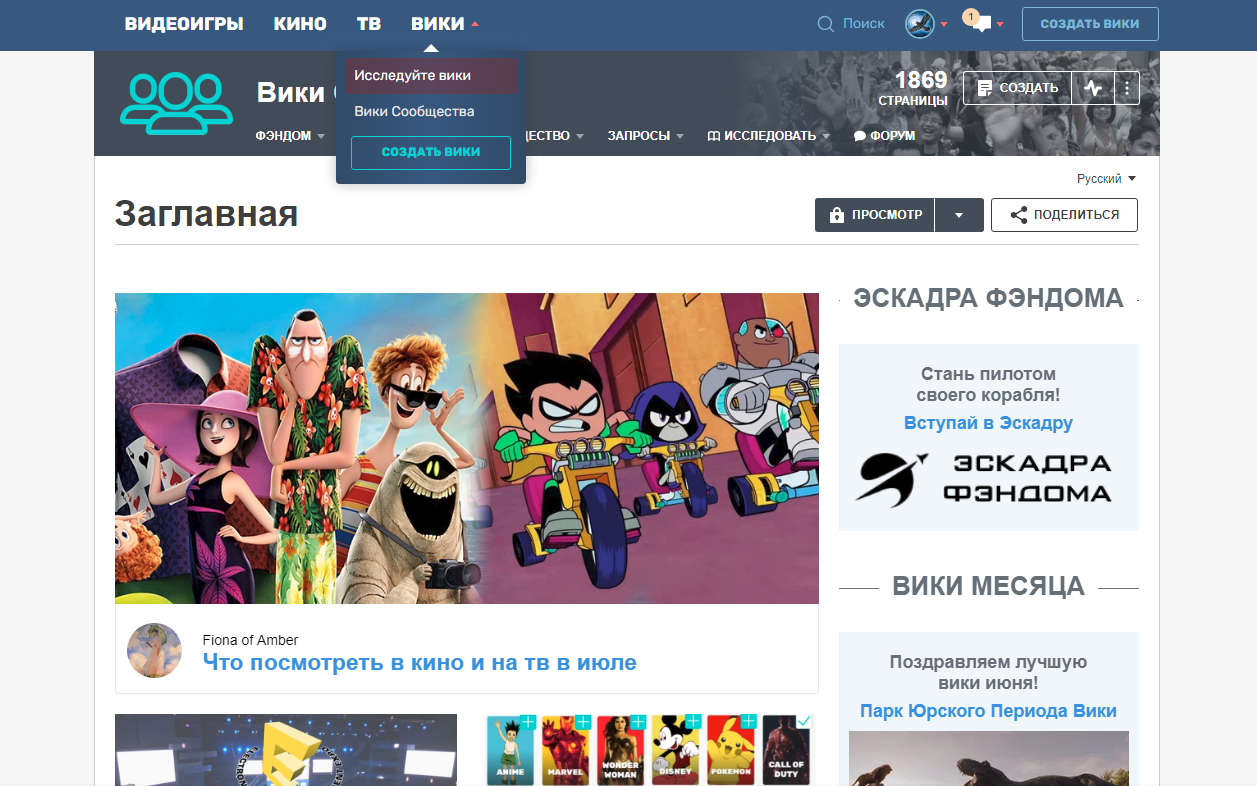Open the КИНО menu

(x=300, y=24)
